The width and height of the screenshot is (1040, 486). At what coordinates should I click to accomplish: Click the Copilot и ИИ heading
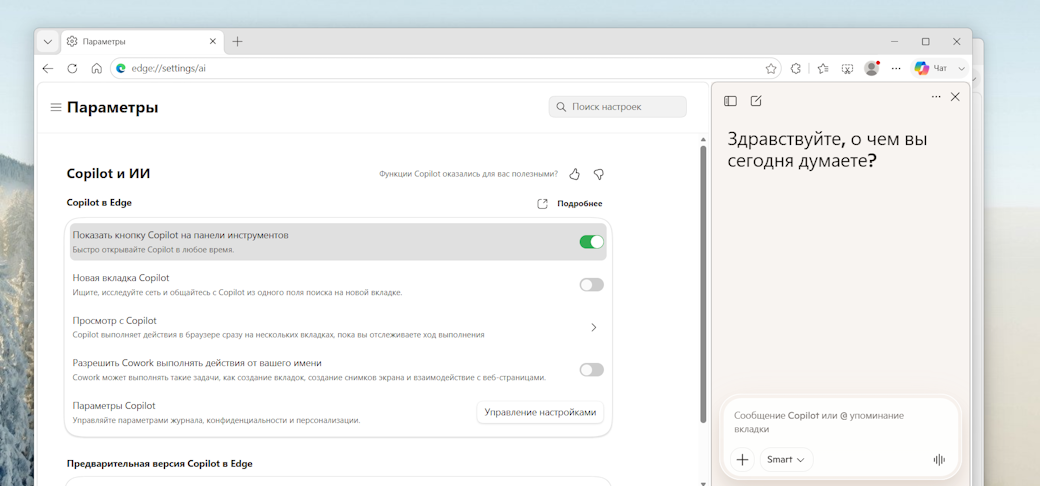point(108,174)
